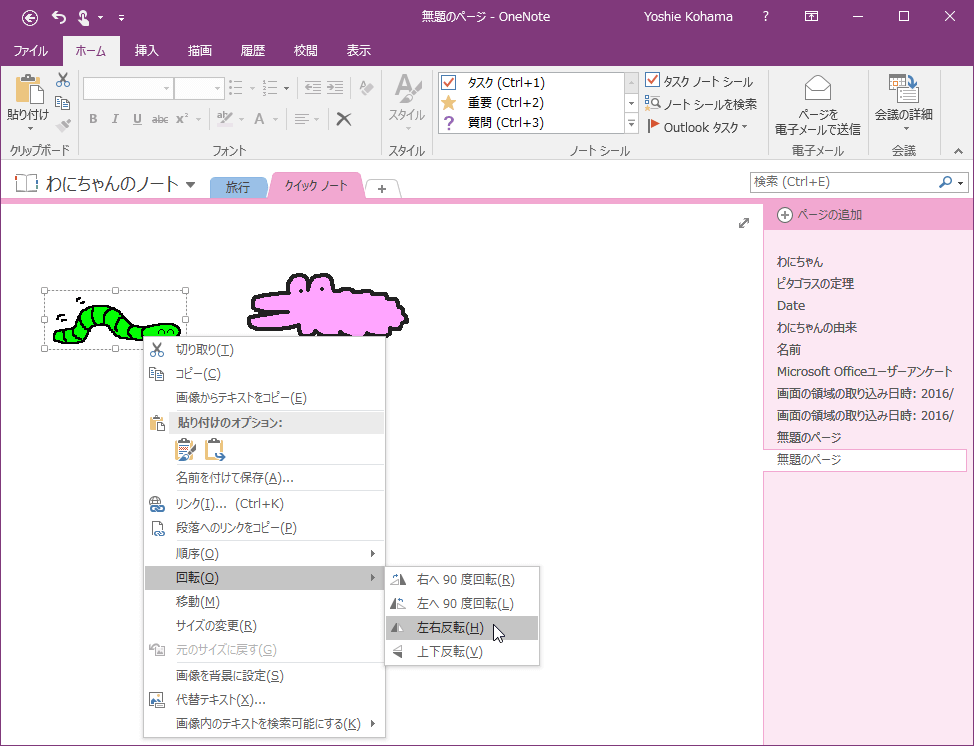Viewport: 974px width, 746px height.
Task: Increase indent icon in ribbon
Action: click(x=335, y=88)
